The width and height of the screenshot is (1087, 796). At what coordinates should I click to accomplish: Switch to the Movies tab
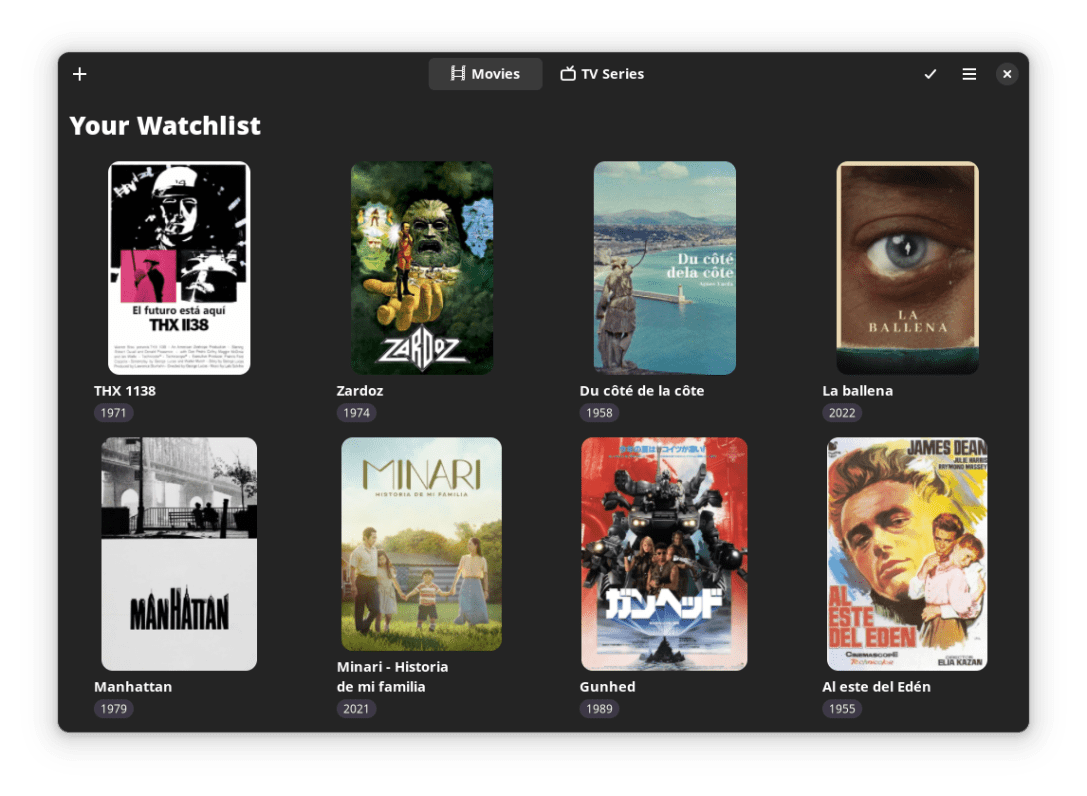click(x=485, y=74)
